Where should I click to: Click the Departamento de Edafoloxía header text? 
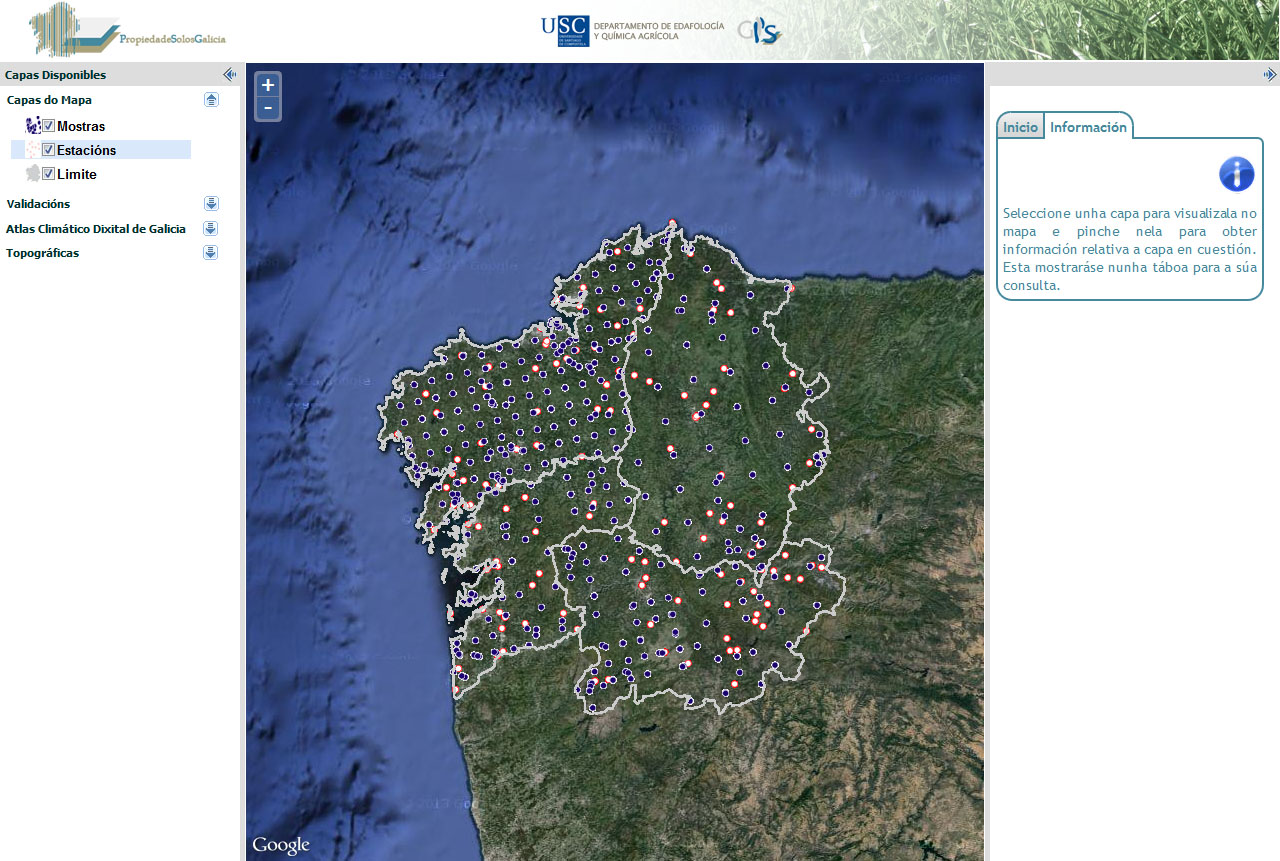click(658, 31)
